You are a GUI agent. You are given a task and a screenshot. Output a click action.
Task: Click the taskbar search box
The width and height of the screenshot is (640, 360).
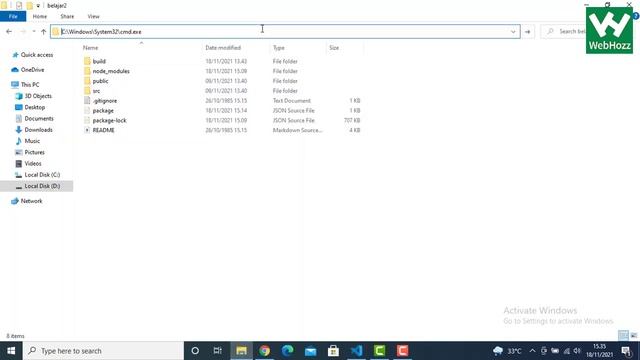click(x=103, y=351)
